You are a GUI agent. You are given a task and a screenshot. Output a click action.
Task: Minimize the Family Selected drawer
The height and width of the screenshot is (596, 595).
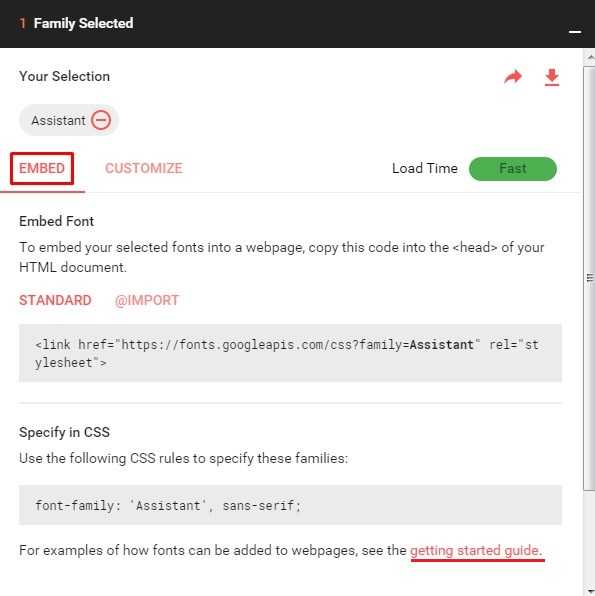[575, 32]
